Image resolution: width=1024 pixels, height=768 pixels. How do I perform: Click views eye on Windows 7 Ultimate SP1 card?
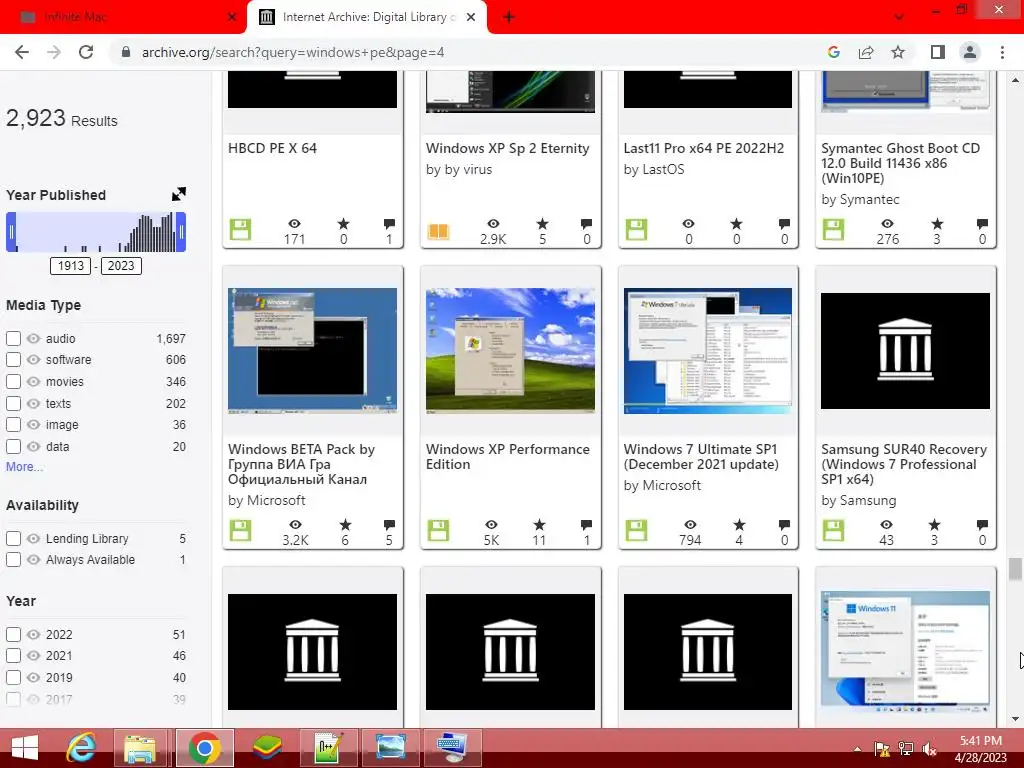(690, 524)
